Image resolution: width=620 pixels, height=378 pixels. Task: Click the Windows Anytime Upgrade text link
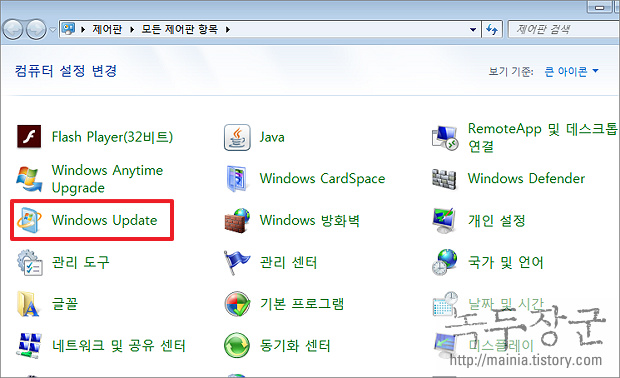click(107, 179)
